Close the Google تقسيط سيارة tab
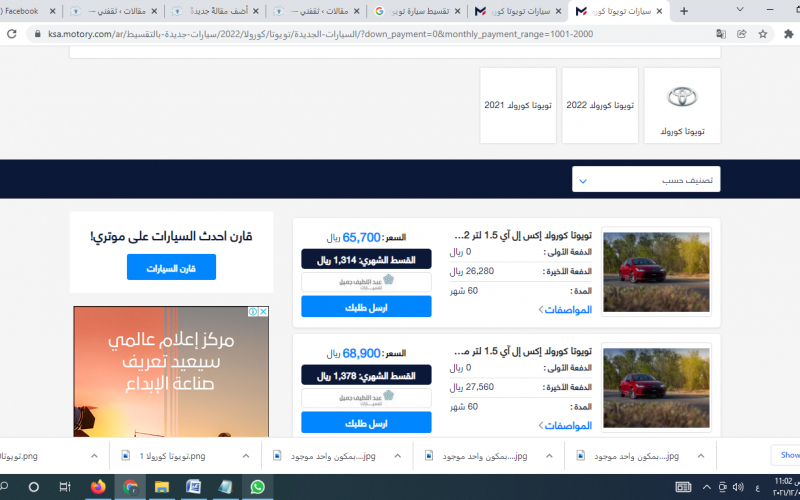This screenshot has height=500, width=800. (x=457, y=11)
